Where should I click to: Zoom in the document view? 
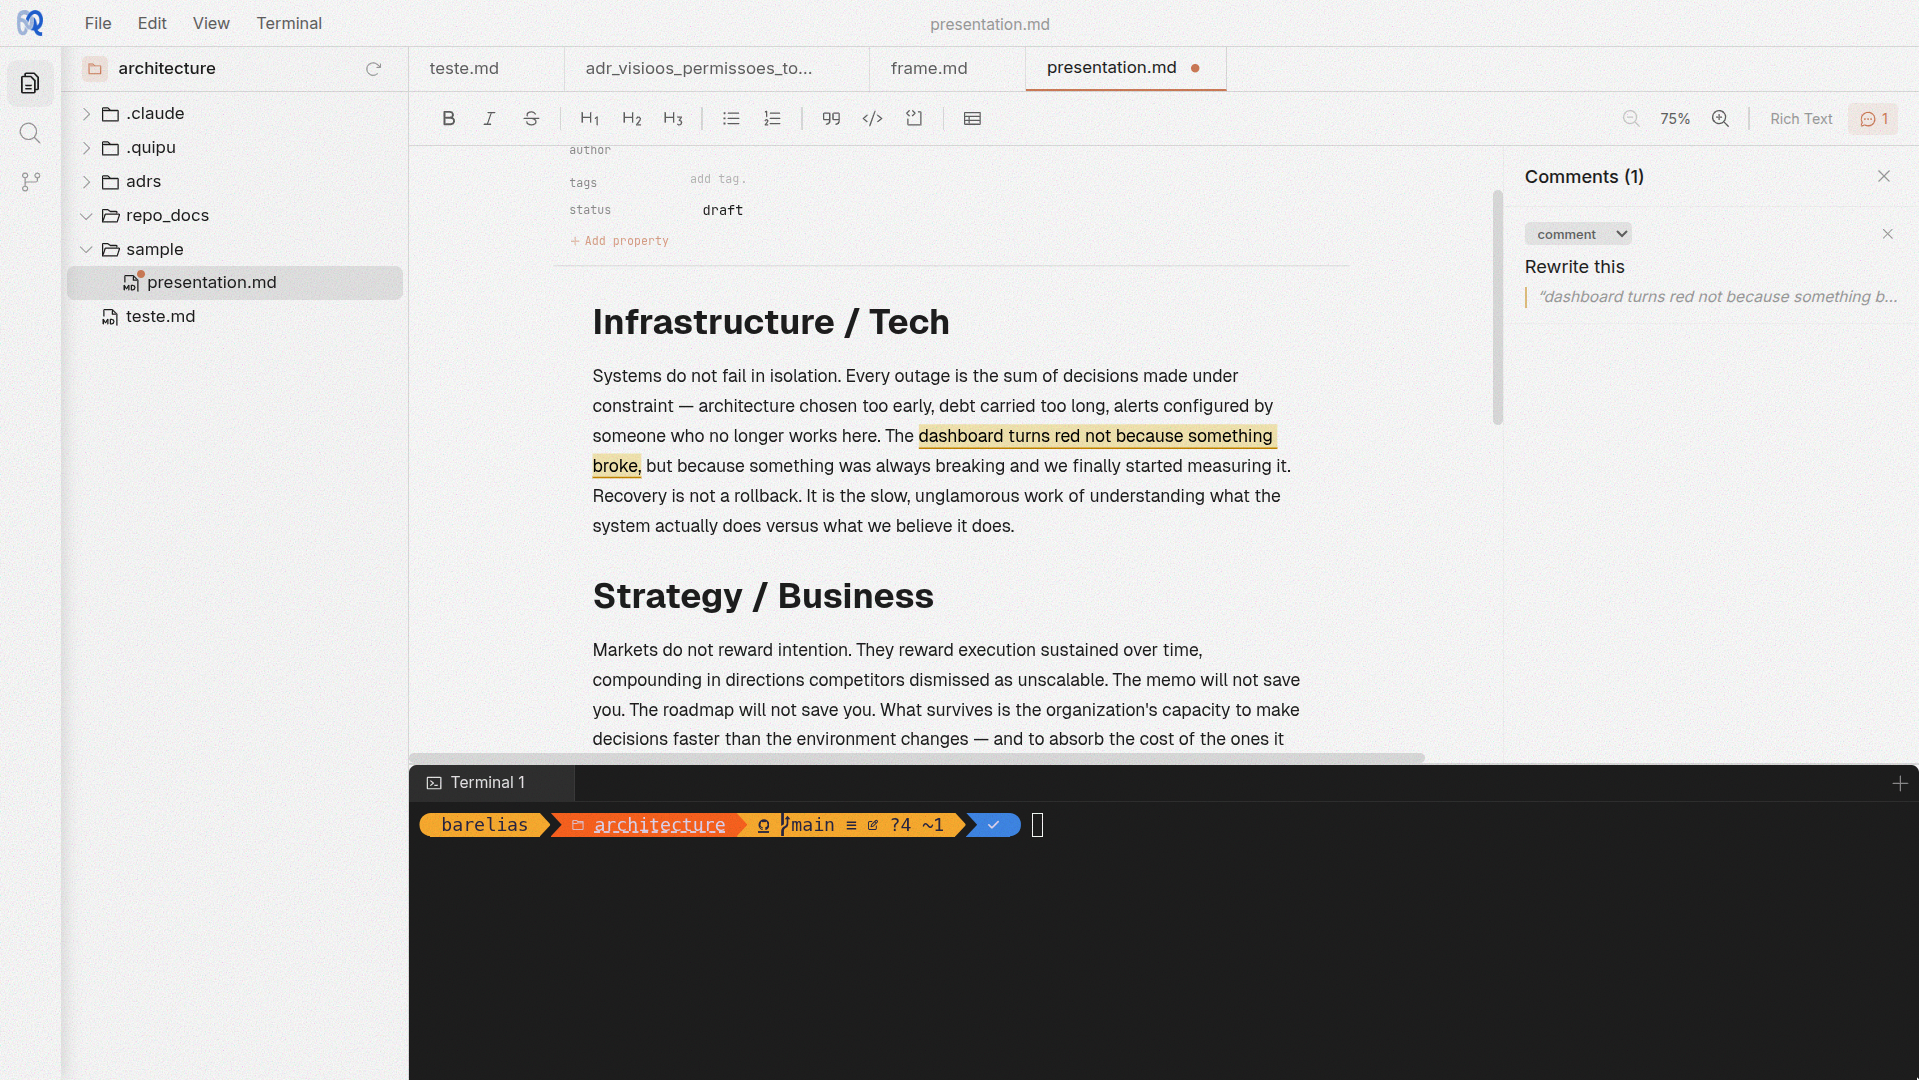coord(1721,118)
